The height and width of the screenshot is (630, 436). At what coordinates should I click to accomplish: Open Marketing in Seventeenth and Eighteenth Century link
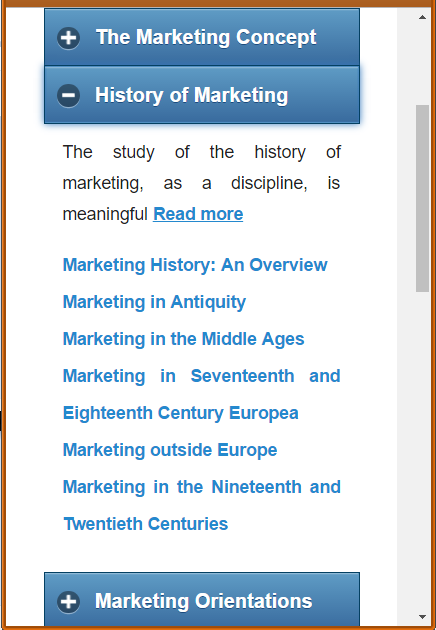[202, 395]
